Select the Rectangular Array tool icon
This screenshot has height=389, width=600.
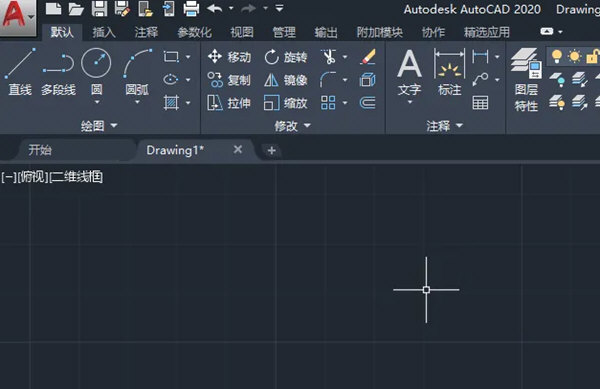click(x=328, y=103)
